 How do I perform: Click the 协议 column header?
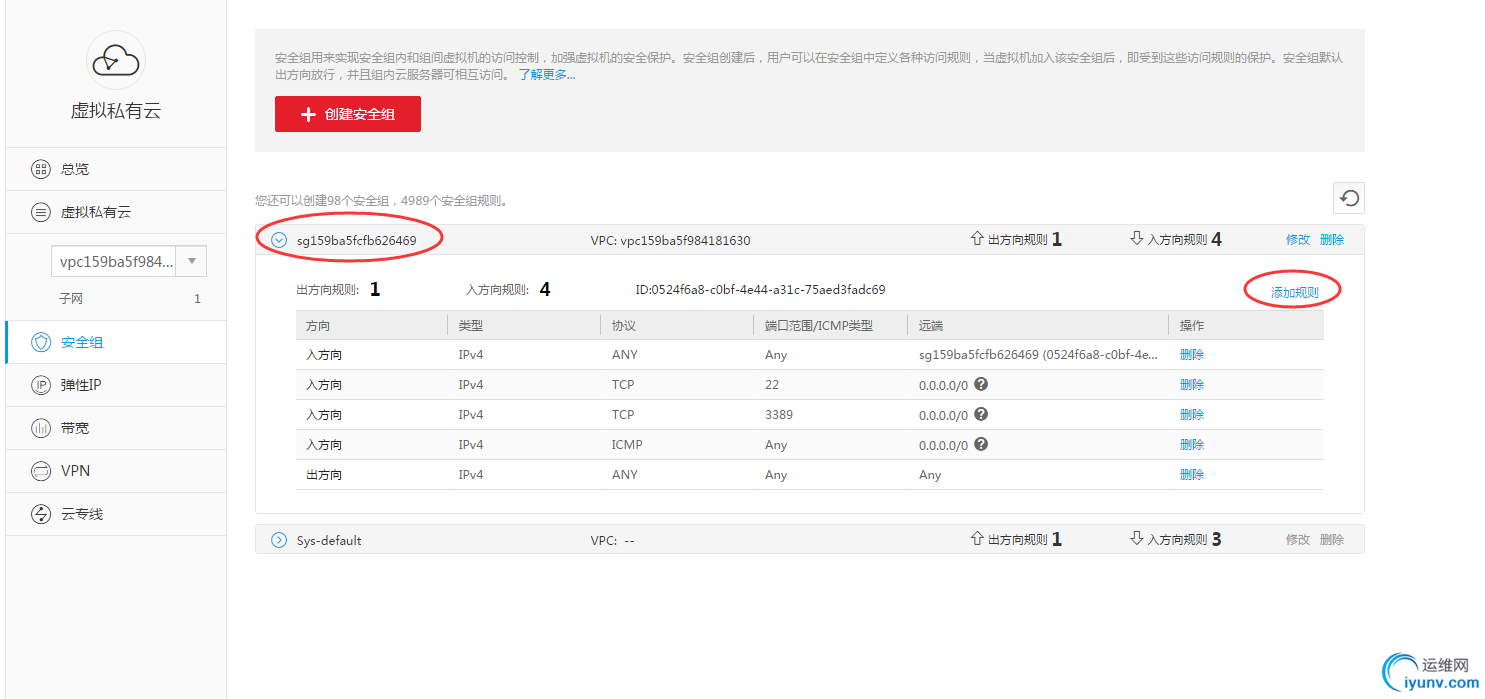click(624, 326)
